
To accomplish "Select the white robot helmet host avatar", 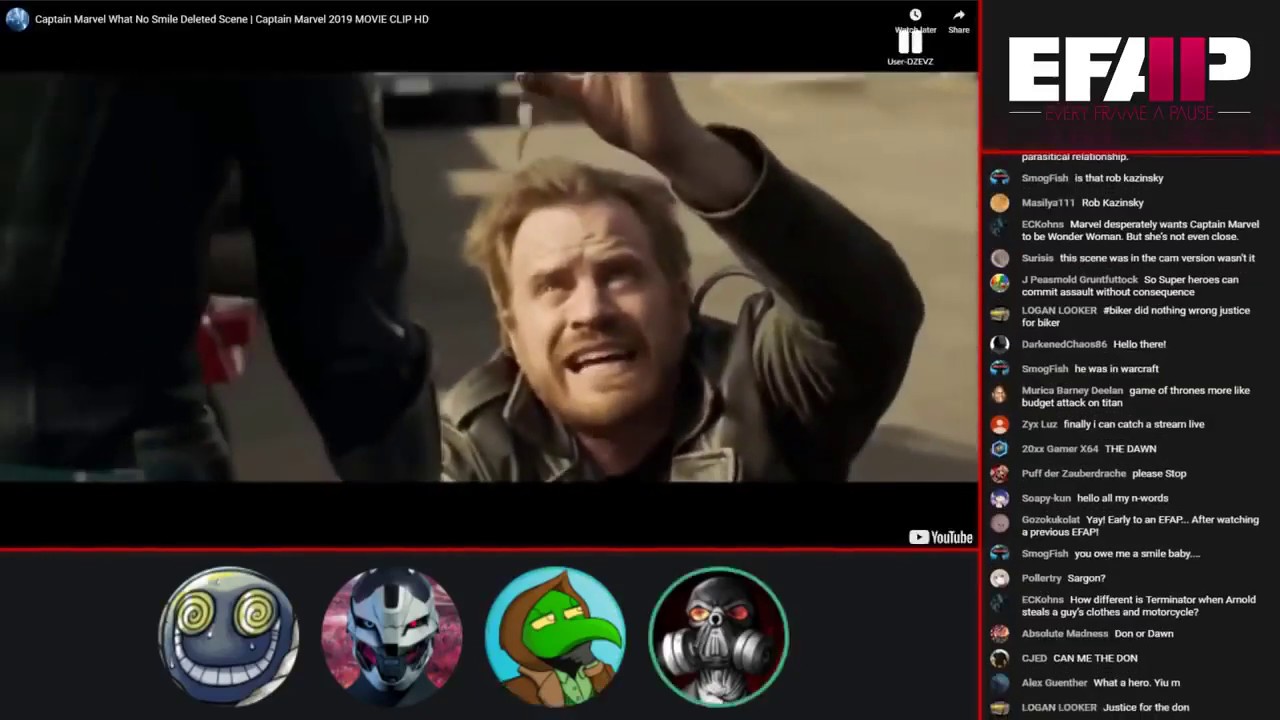I will click(x=392, y=637).
